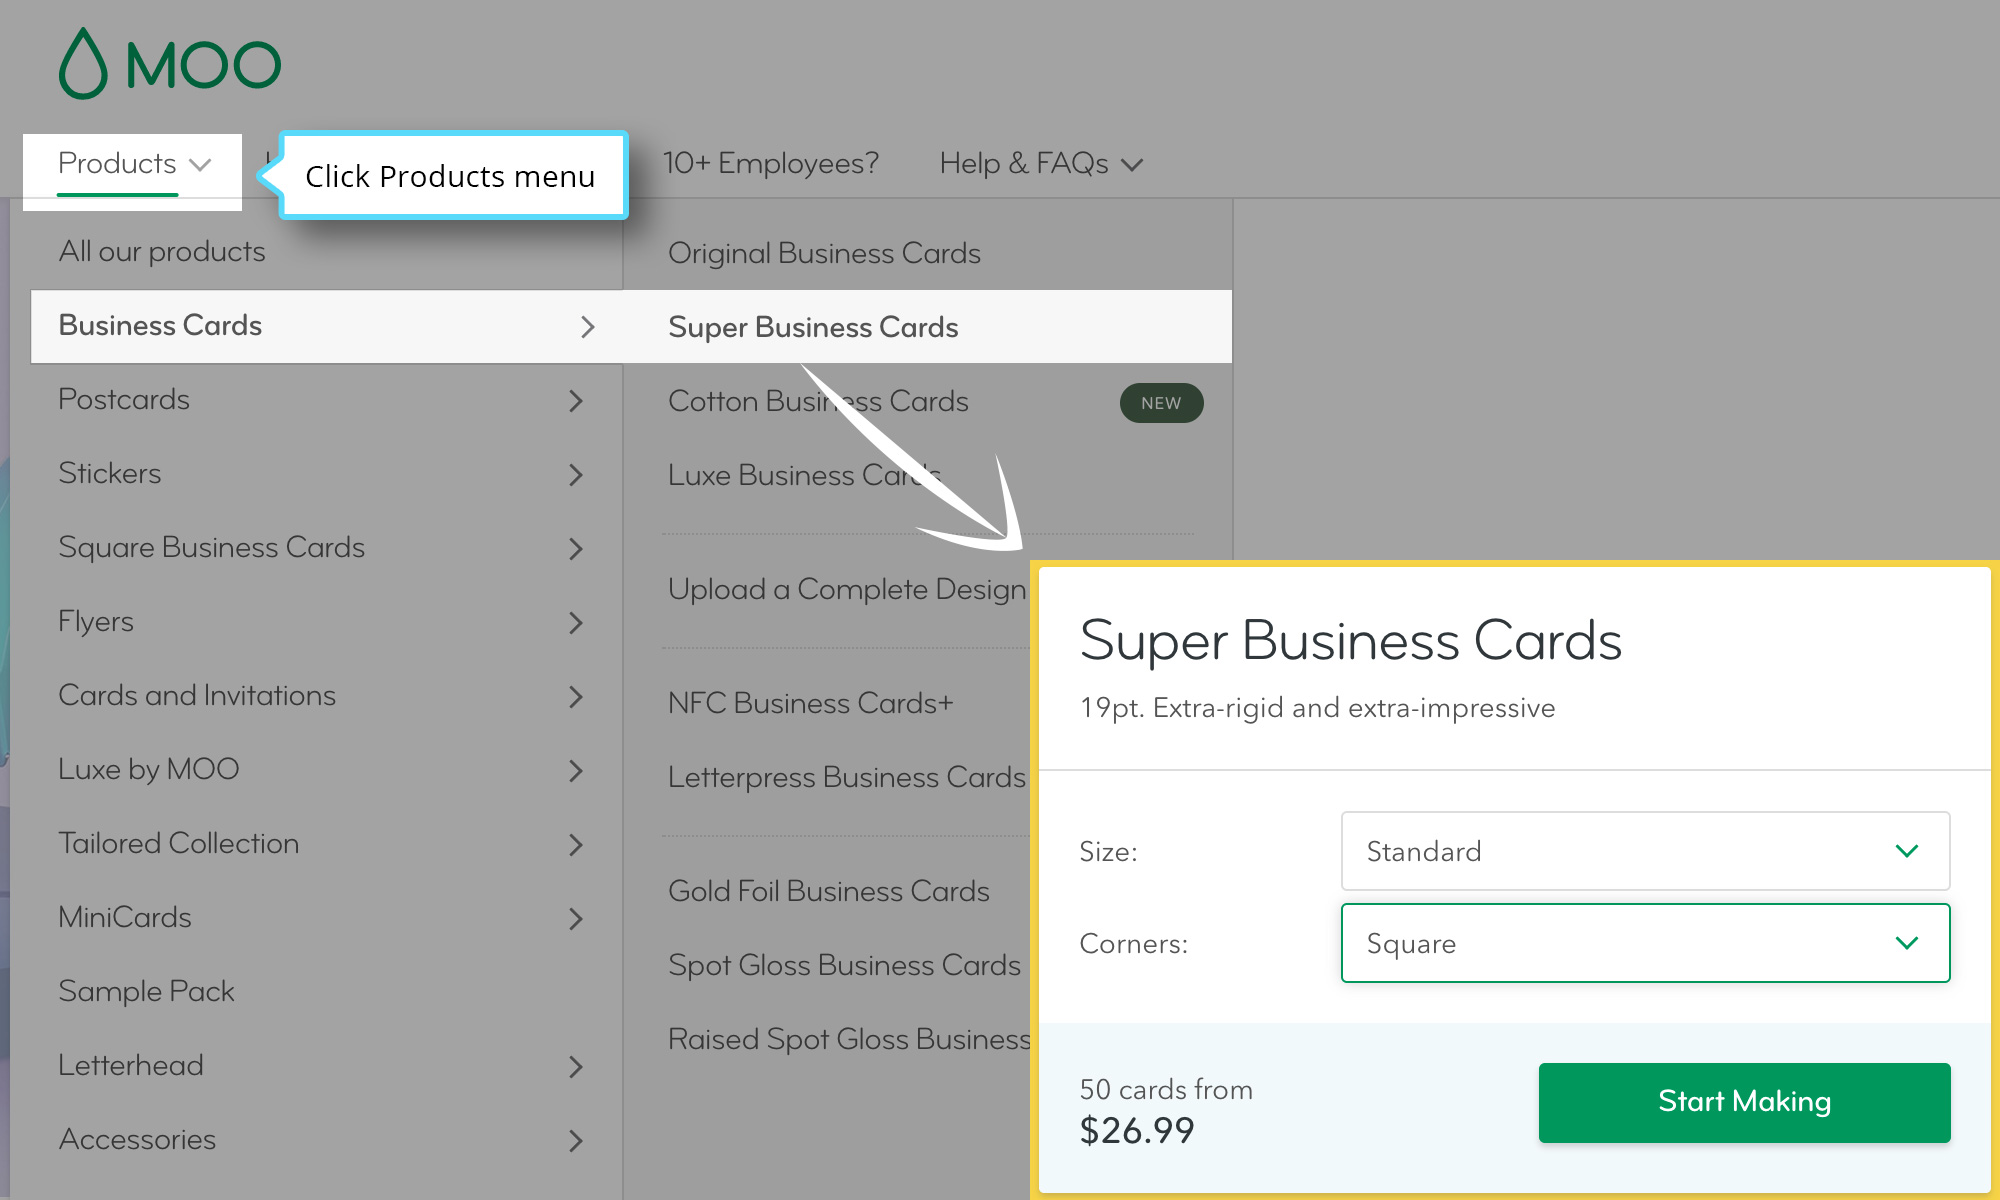
Task: Open Tailored Collection category
Action: pos(179,843)
